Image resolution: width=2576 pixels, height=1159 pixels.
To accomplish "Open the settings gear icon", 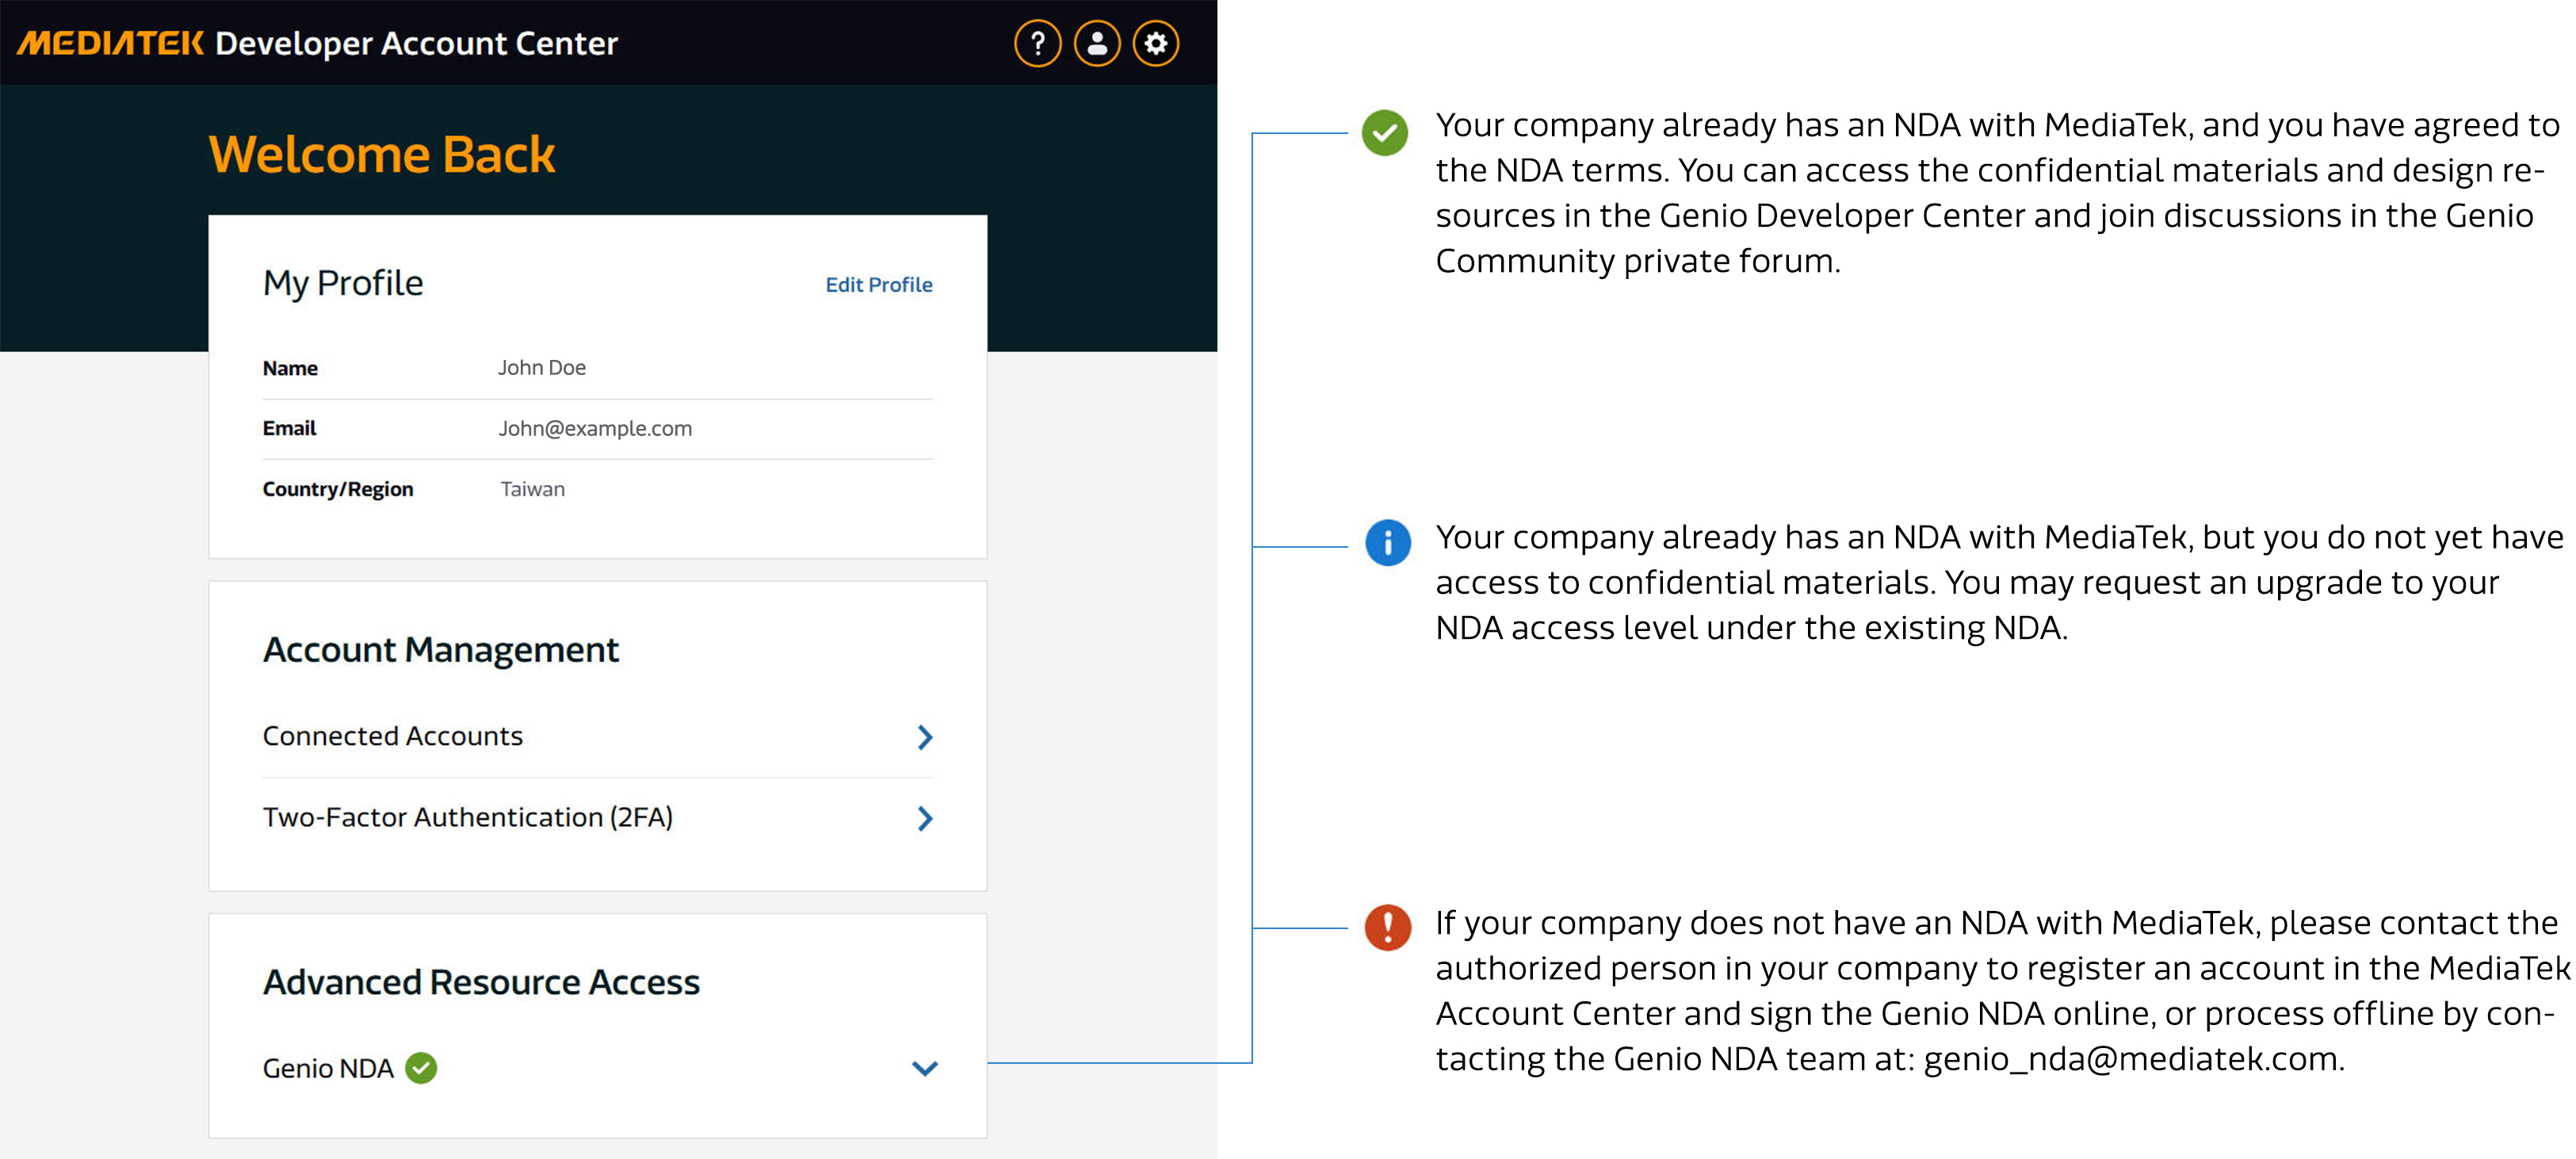I will point(1156,43).
